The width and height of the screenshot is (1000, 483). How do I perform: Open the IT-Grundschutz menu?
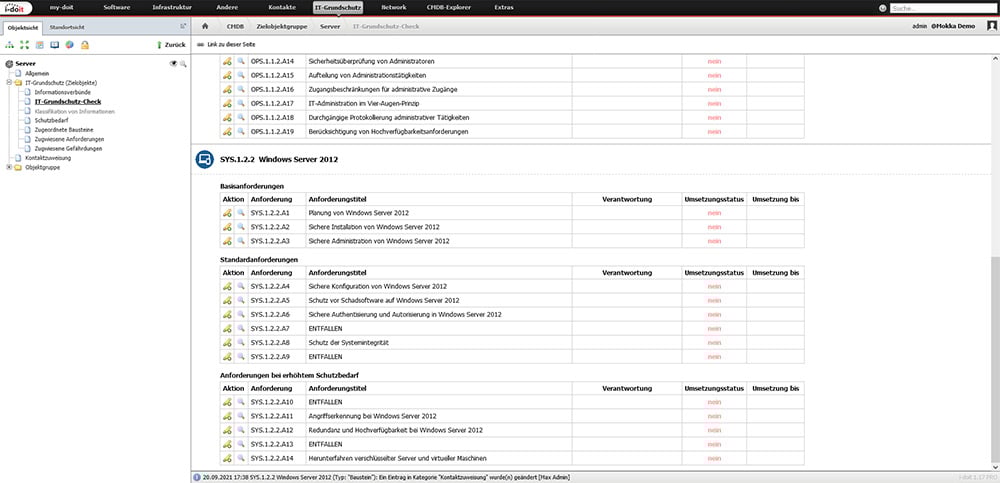[x=338, y=8]
